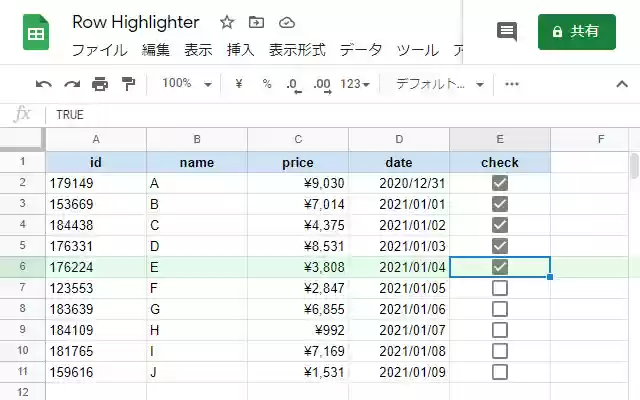Select cell with id 176224
Screen dimensions: 640x400
(x=96, y=267)
